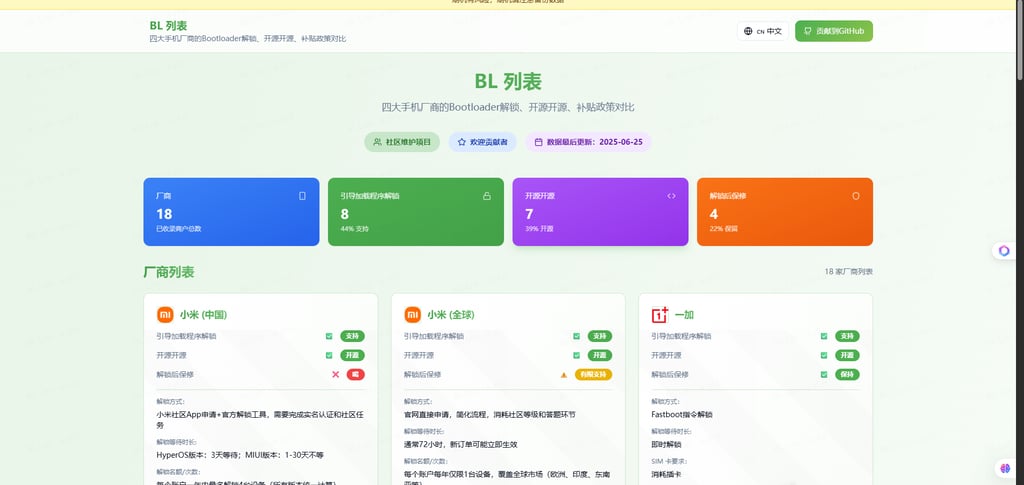Image resolution: width=1024 pixels, height=485 pixels.
Task: Click 开源 badge in 一加 card
Action: pos(847,355)
